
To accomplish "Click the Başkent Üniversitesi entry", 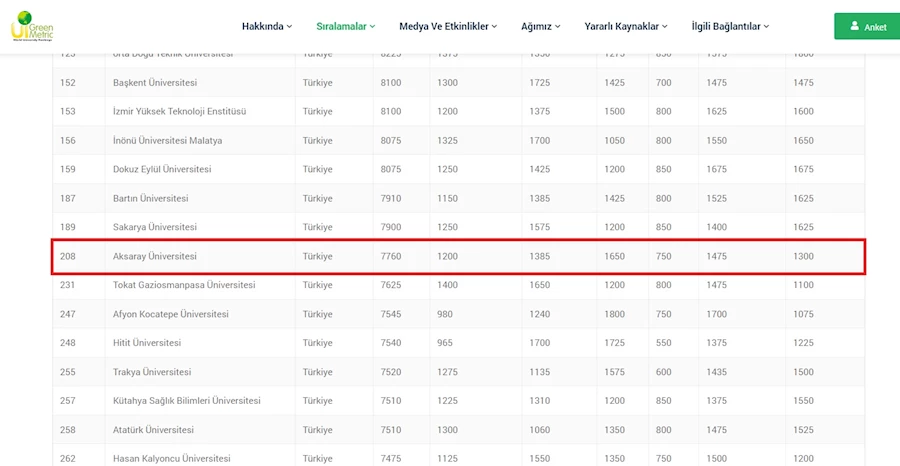I will click(x=155, y=83).
